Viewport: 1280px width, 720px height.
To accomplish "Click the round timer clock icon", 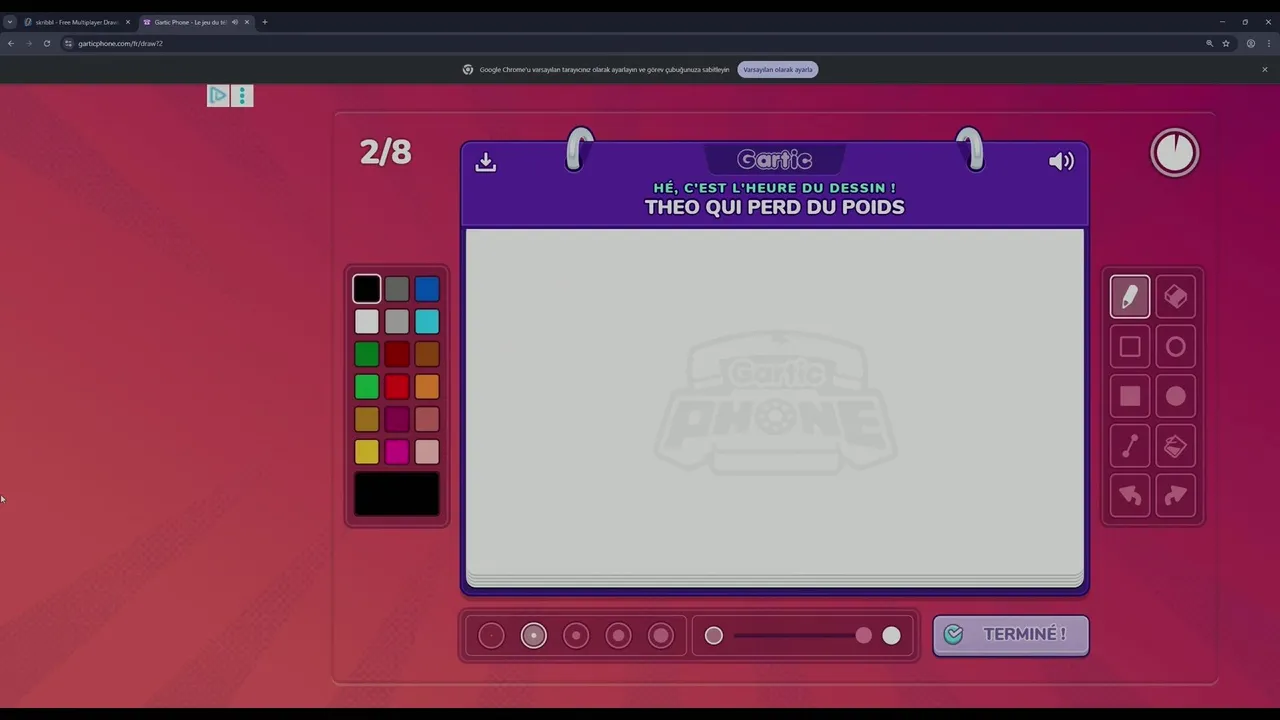I will pyautogui.click(x=1175, y=153).
